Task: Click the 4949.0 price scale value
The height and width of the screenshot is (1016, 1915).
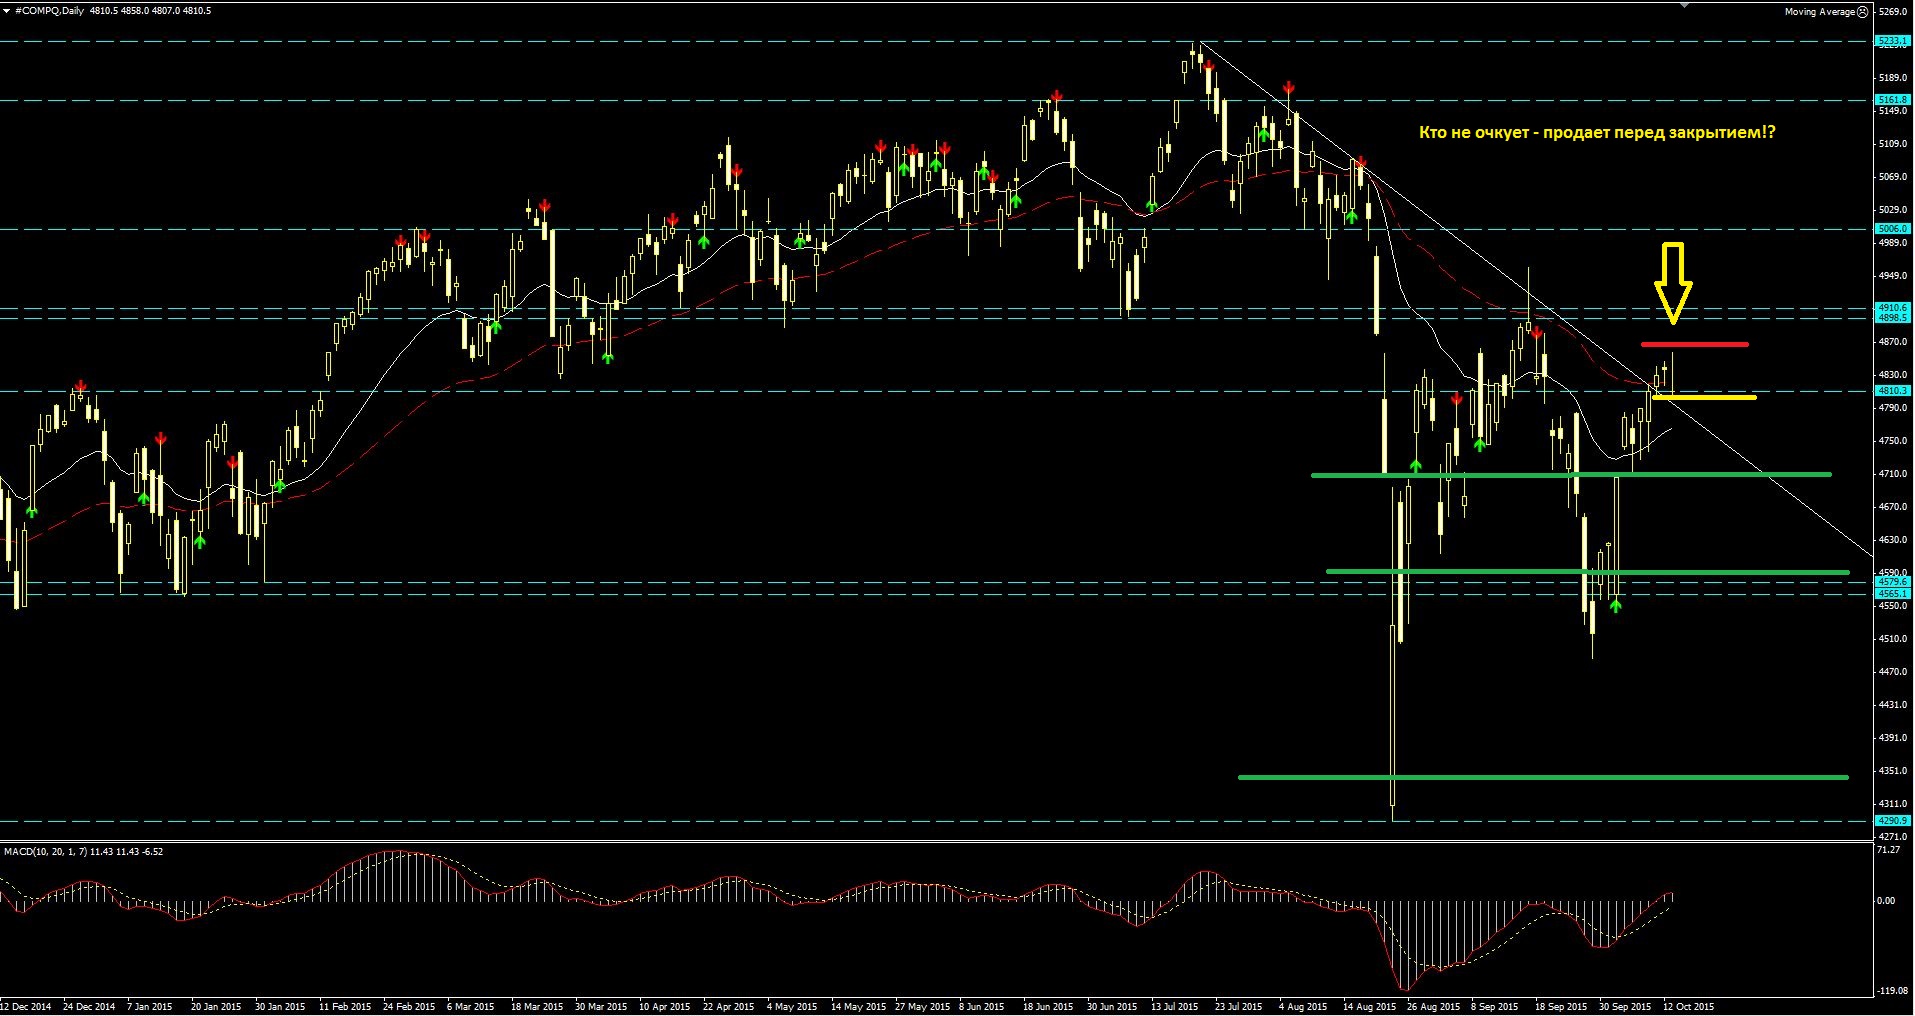Action: click(1893, 275)
